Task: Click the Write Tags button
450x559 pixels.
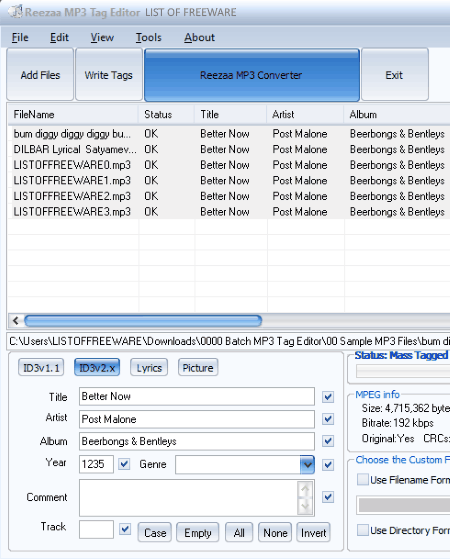Action: pyautogui.click(x=109, y=75)
